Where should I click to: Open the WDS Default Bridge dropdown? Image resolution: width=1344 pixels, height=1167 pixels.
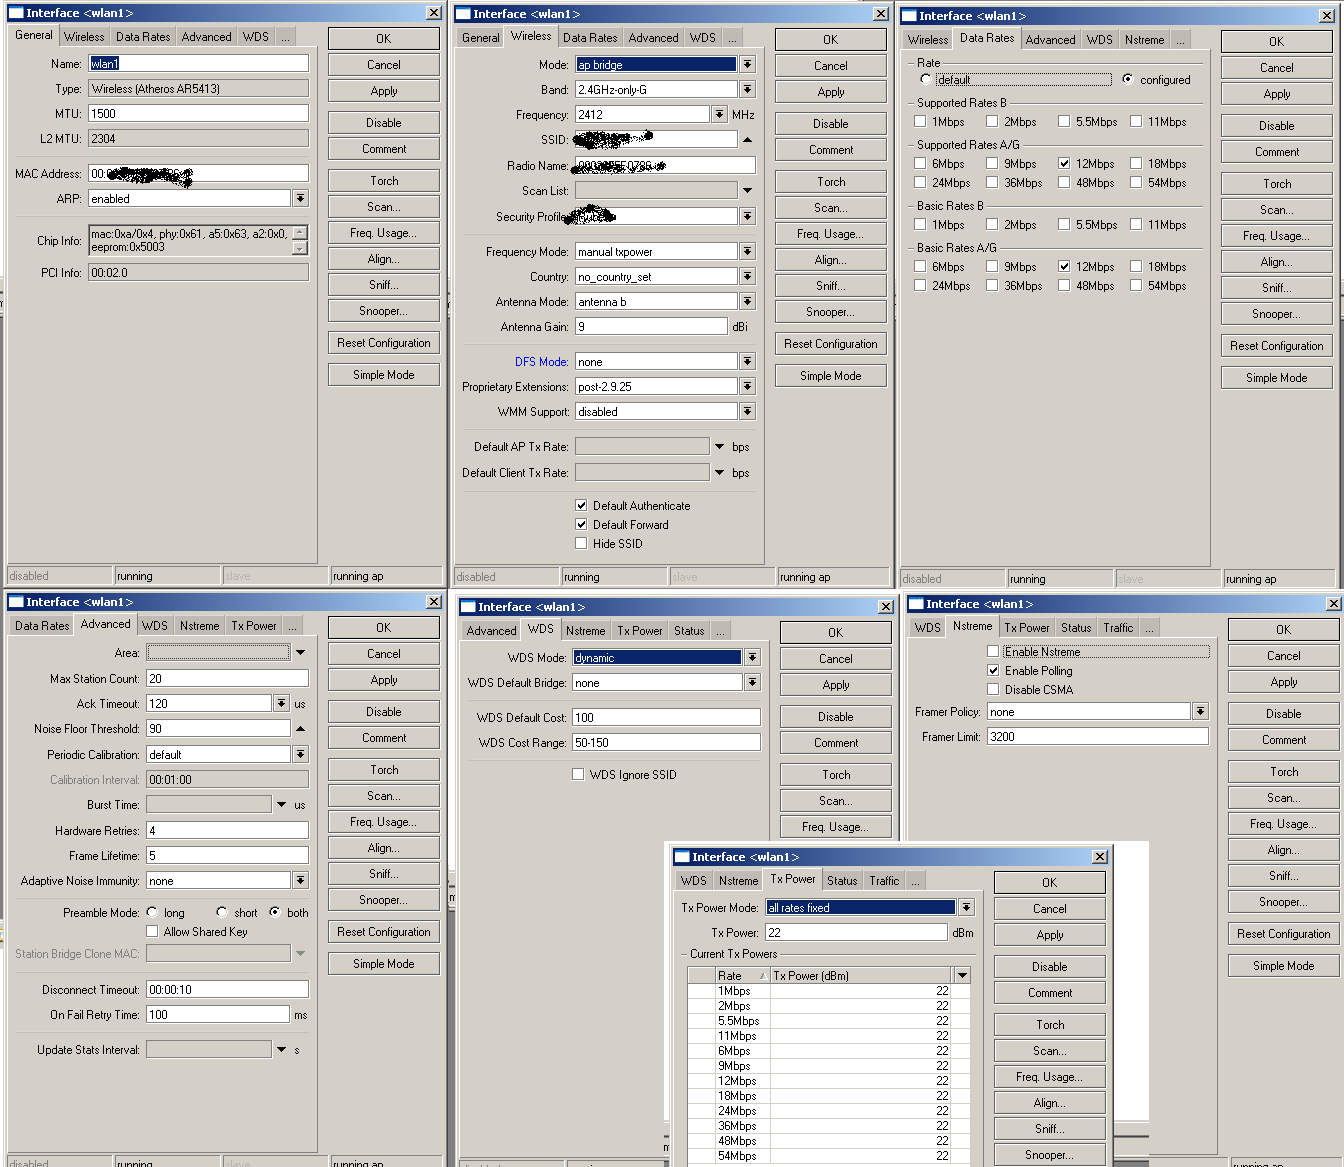coord(752,682)
